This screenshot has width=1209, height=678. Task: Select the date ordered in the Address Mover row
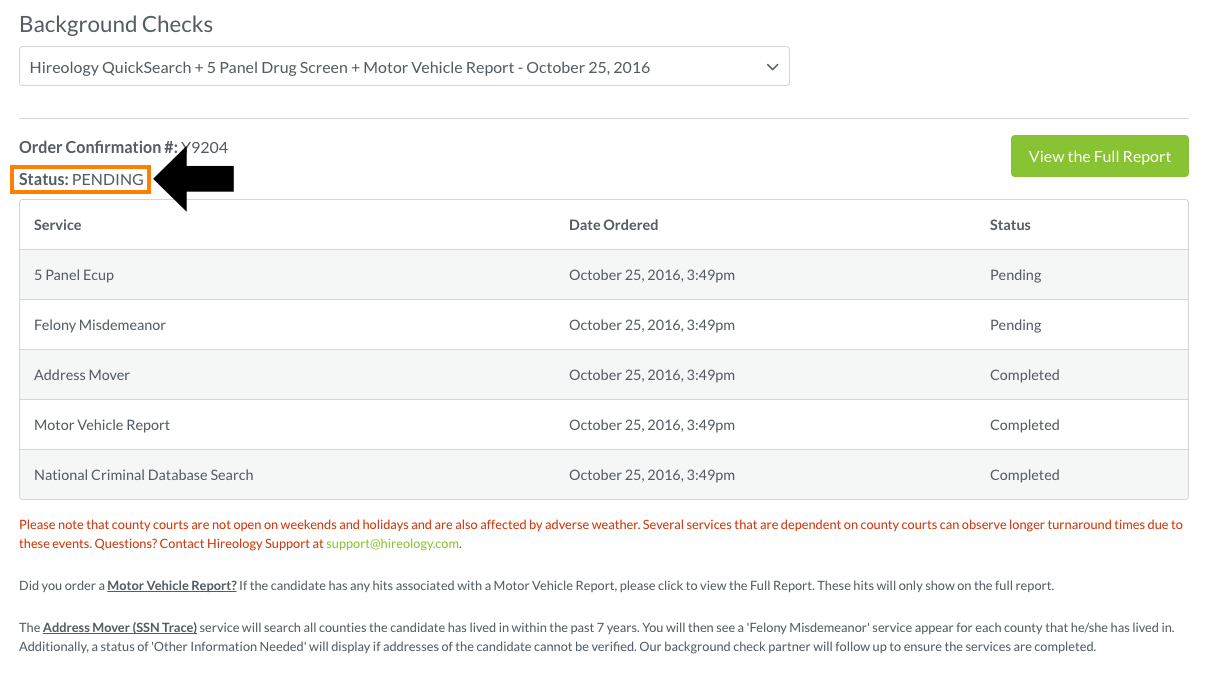[652, 375]
